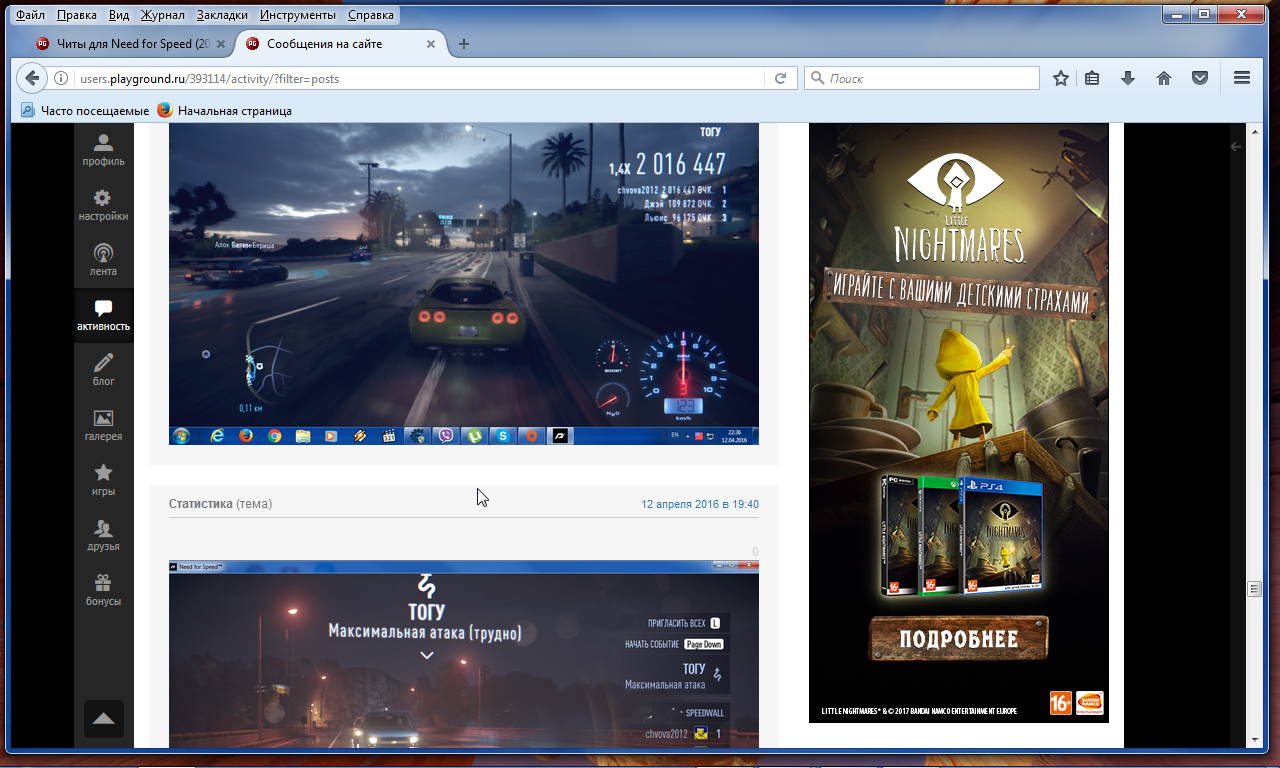Viewport: 1280px width, 768px height.
Task: Open the Pocket icon in toolbar
Action: pos(1200,78)
